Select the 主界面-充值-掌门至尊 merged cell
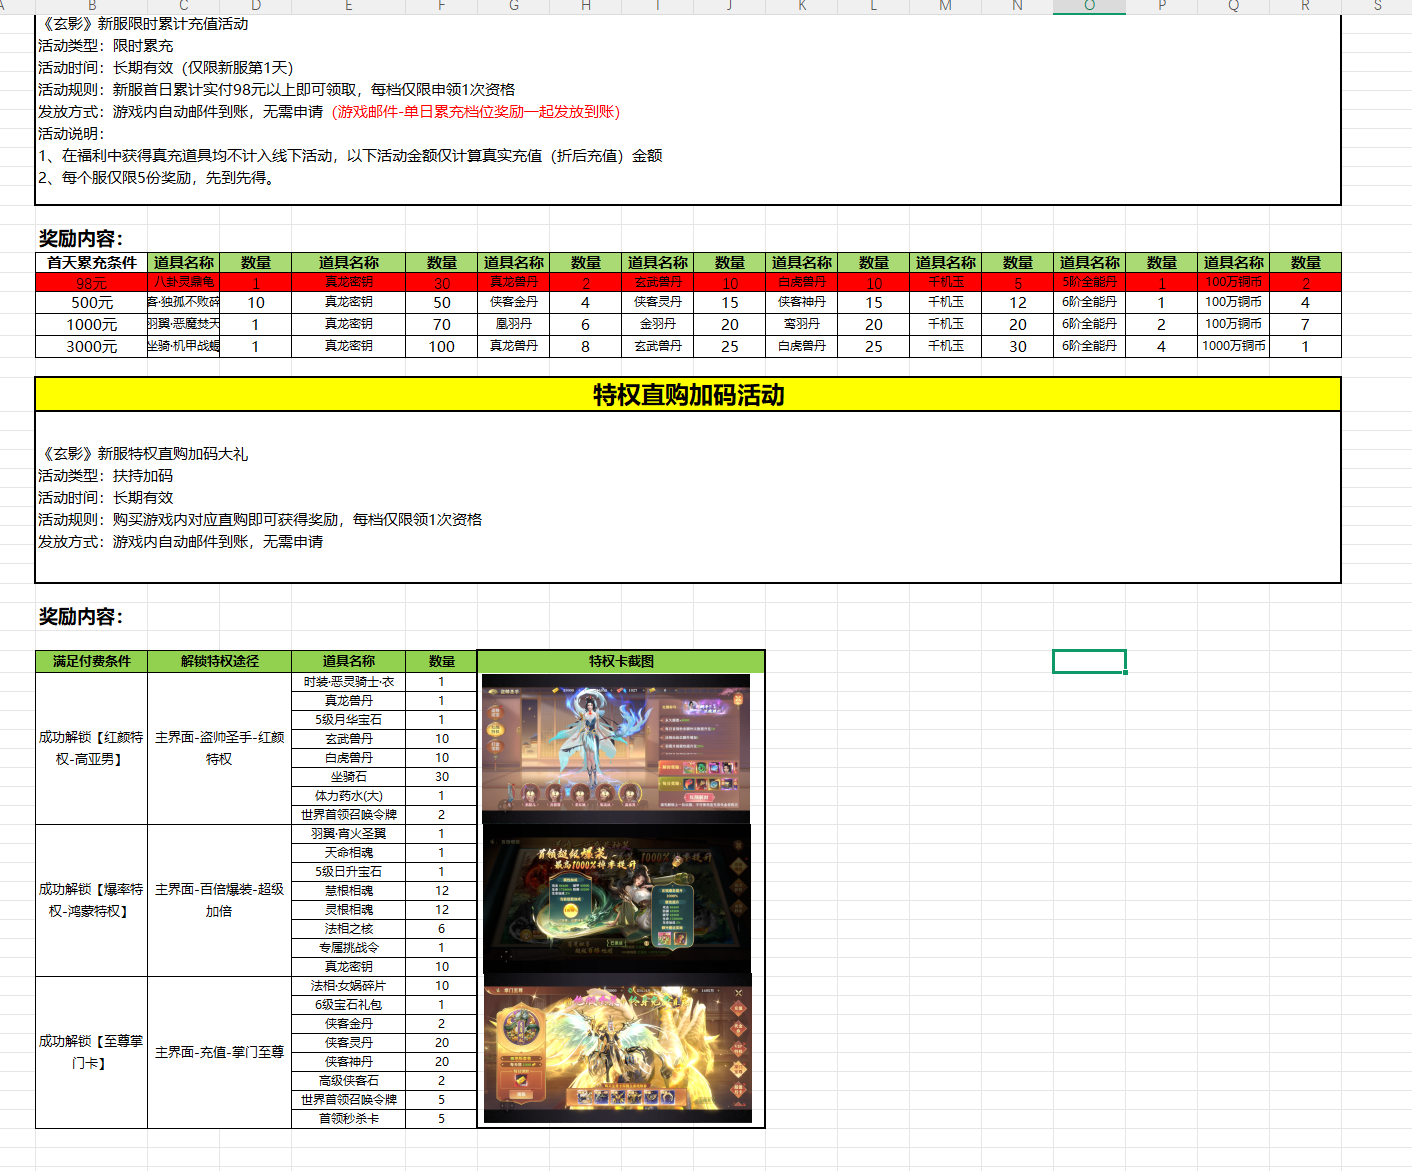 click(x=219, y=1052)
